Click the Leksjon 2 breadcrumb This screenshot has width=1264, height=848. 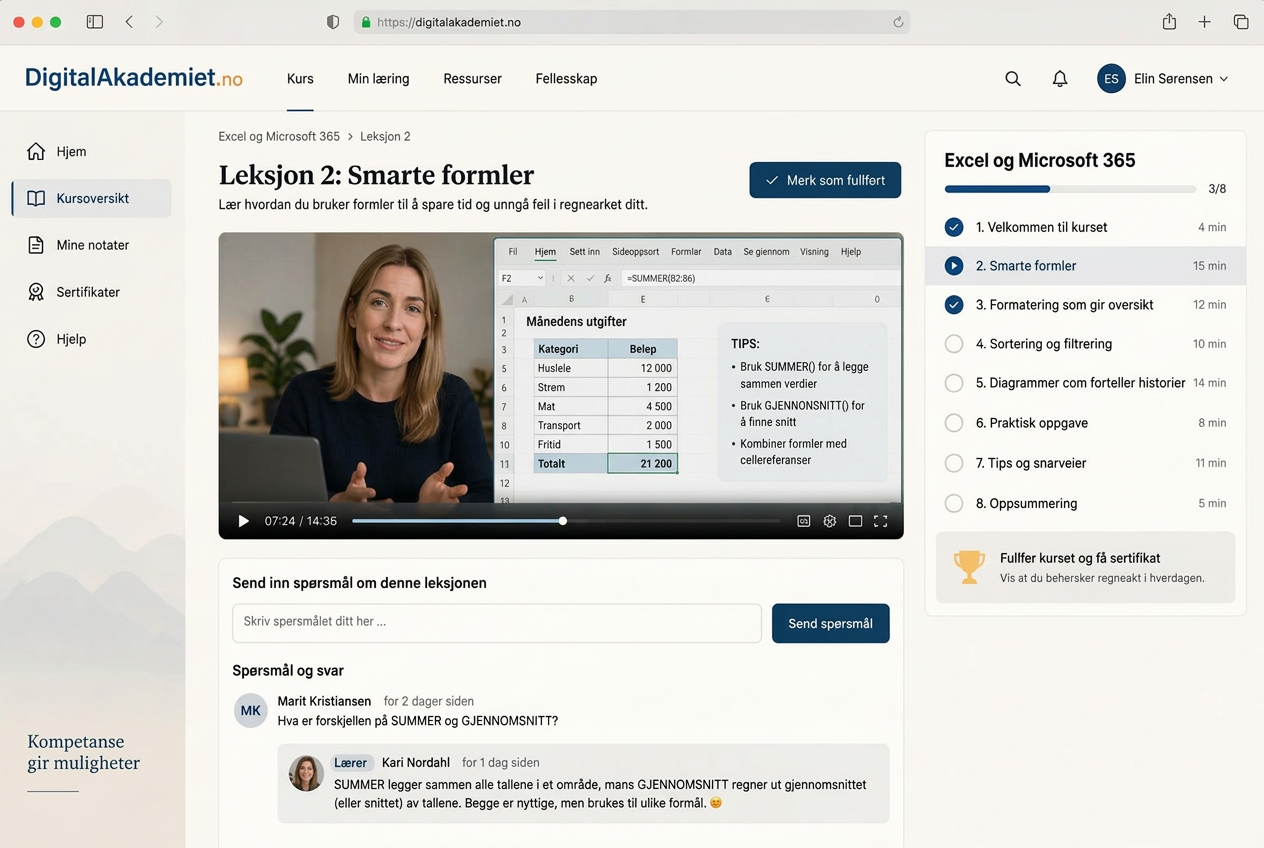tap(385, 136)
